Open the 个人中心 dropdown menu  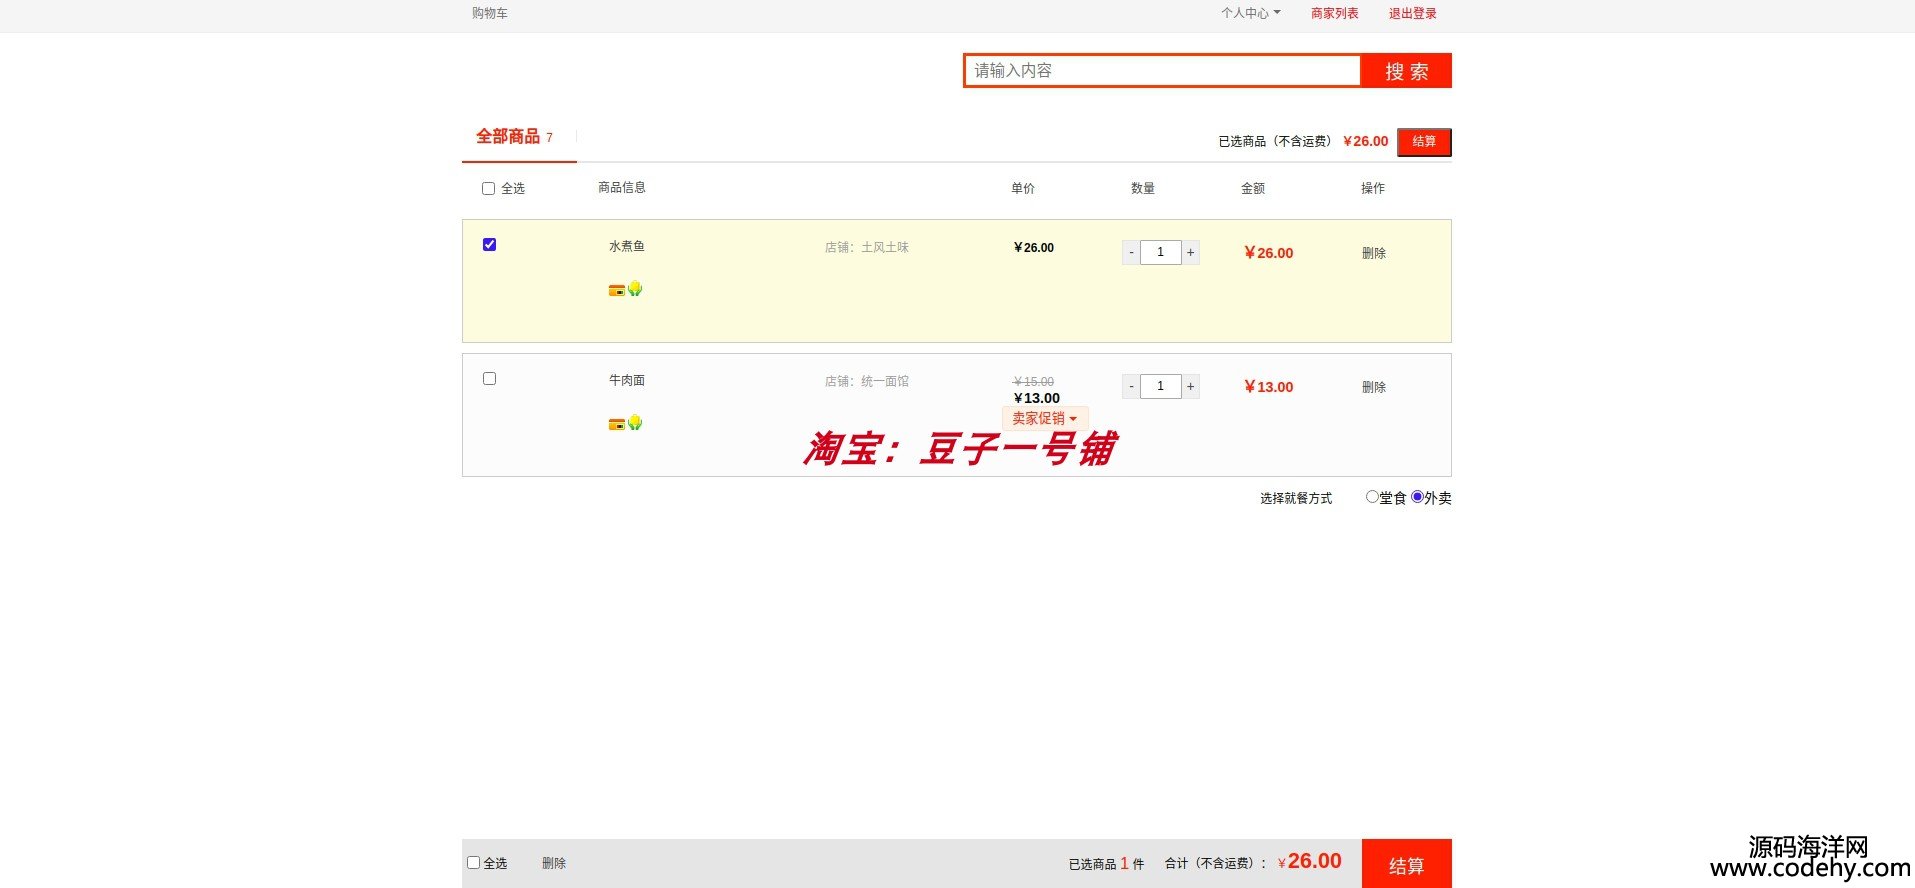1250,13
